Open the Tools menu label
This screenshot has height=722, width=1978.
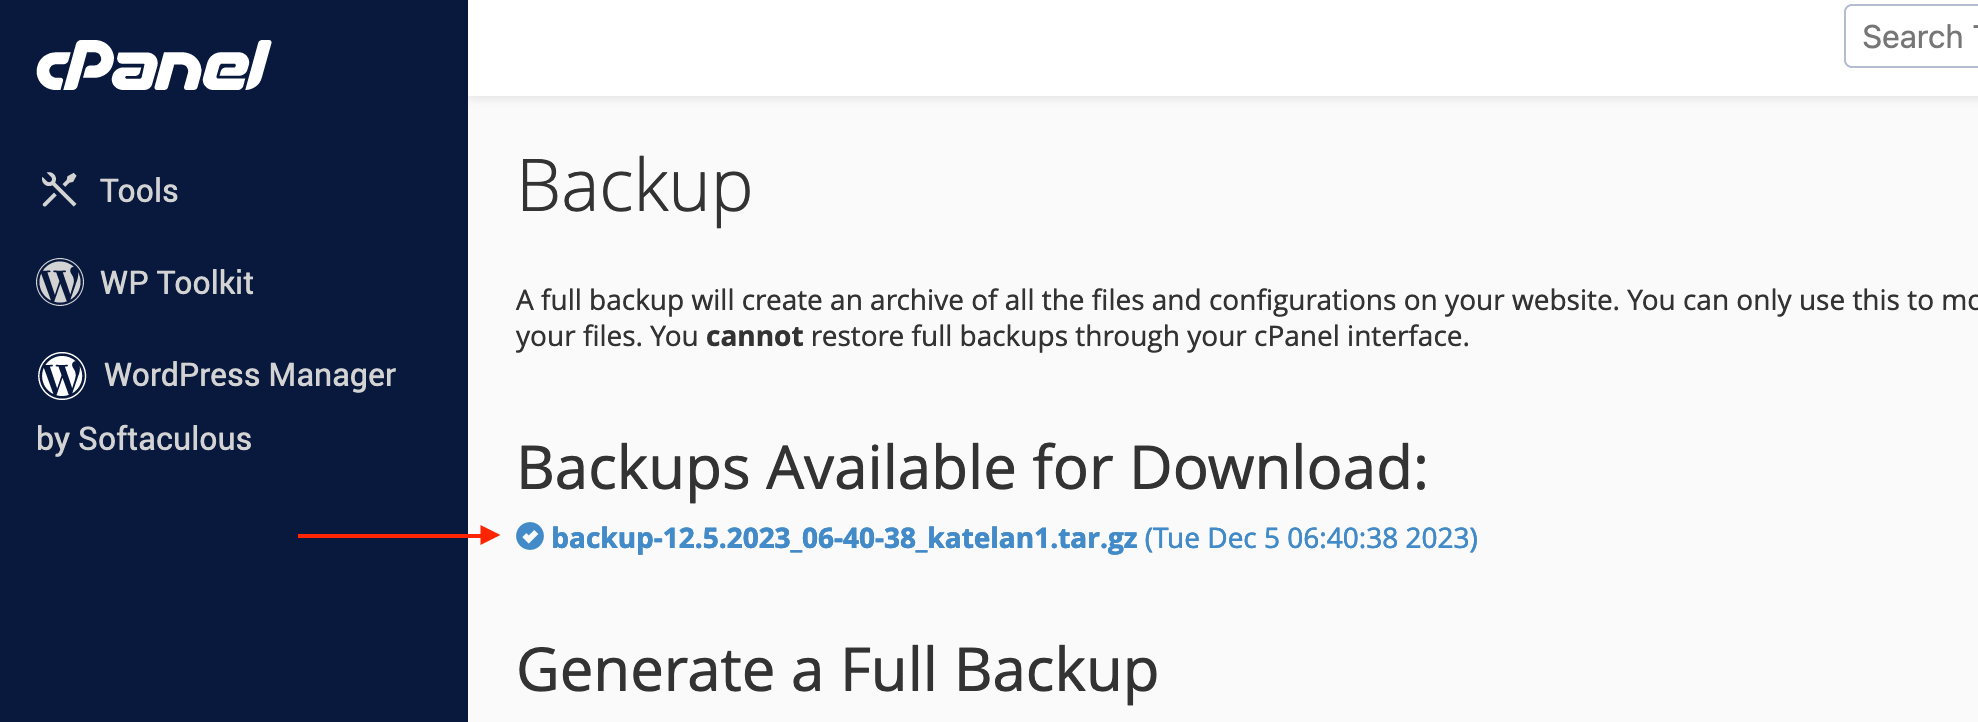[x=139, y=190]
